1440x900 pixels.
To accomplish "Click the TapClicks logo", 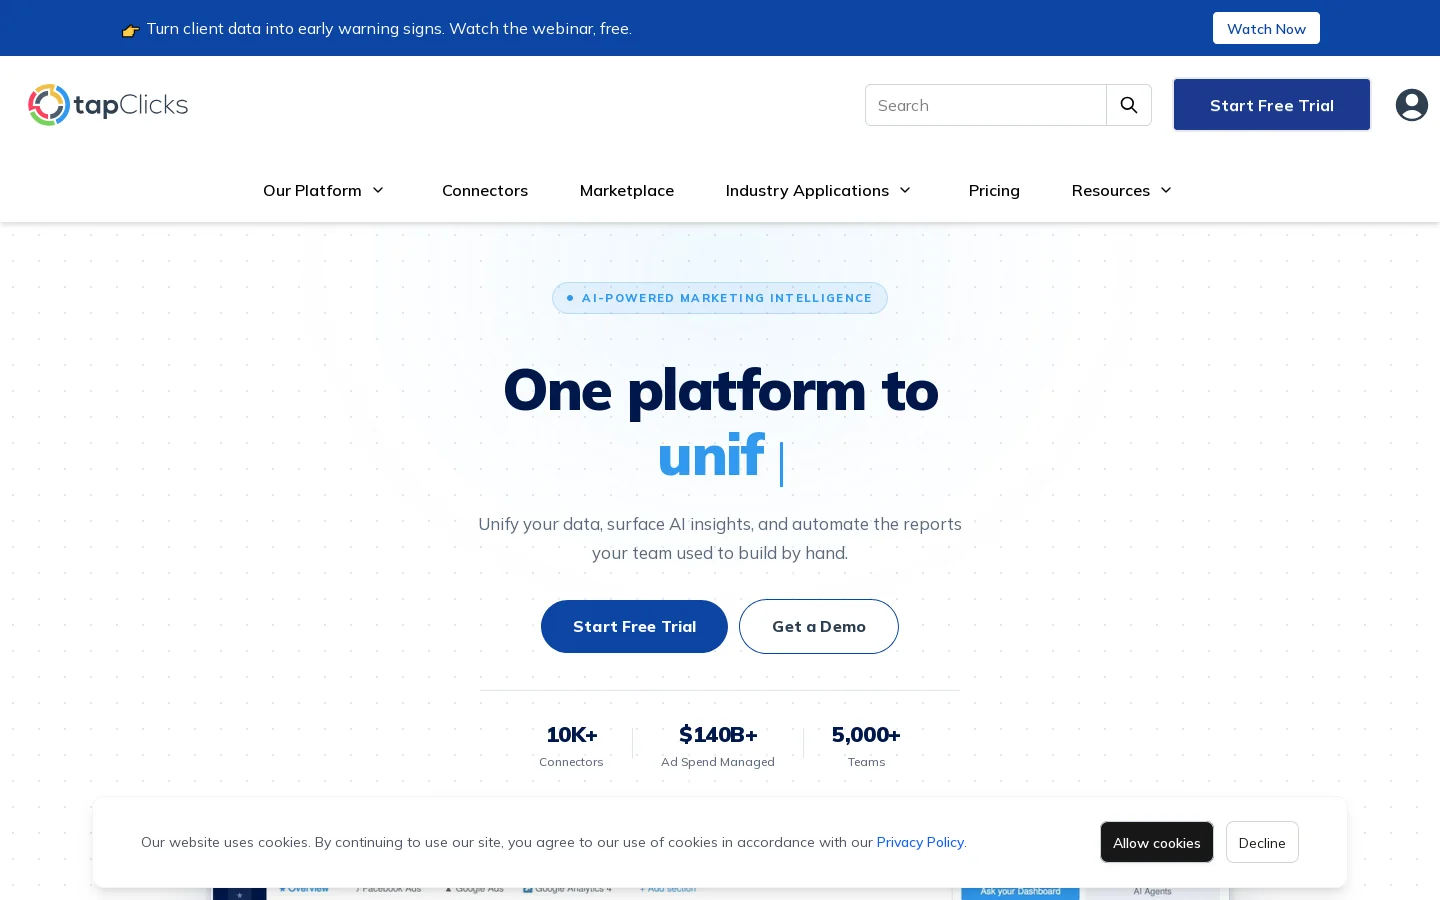I will pos(108,105).
